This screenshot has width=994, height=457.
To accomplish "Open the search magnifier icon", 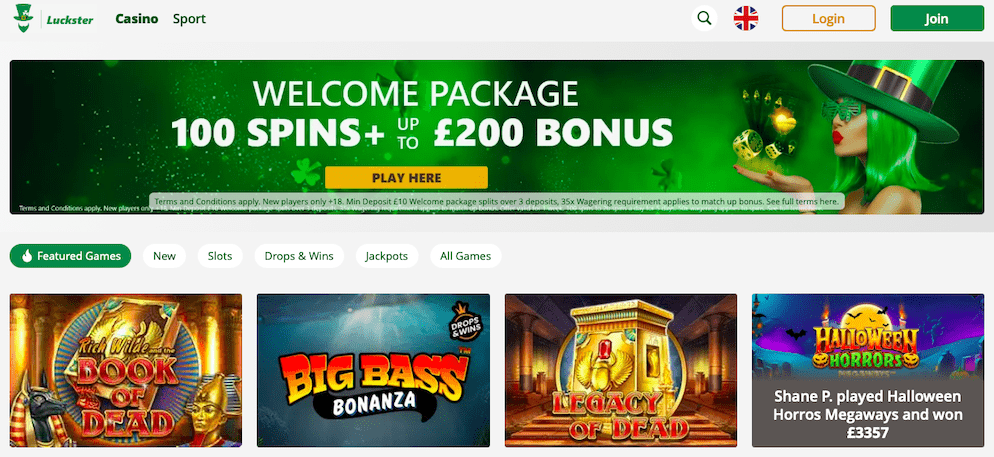I will tap(704, 18).
